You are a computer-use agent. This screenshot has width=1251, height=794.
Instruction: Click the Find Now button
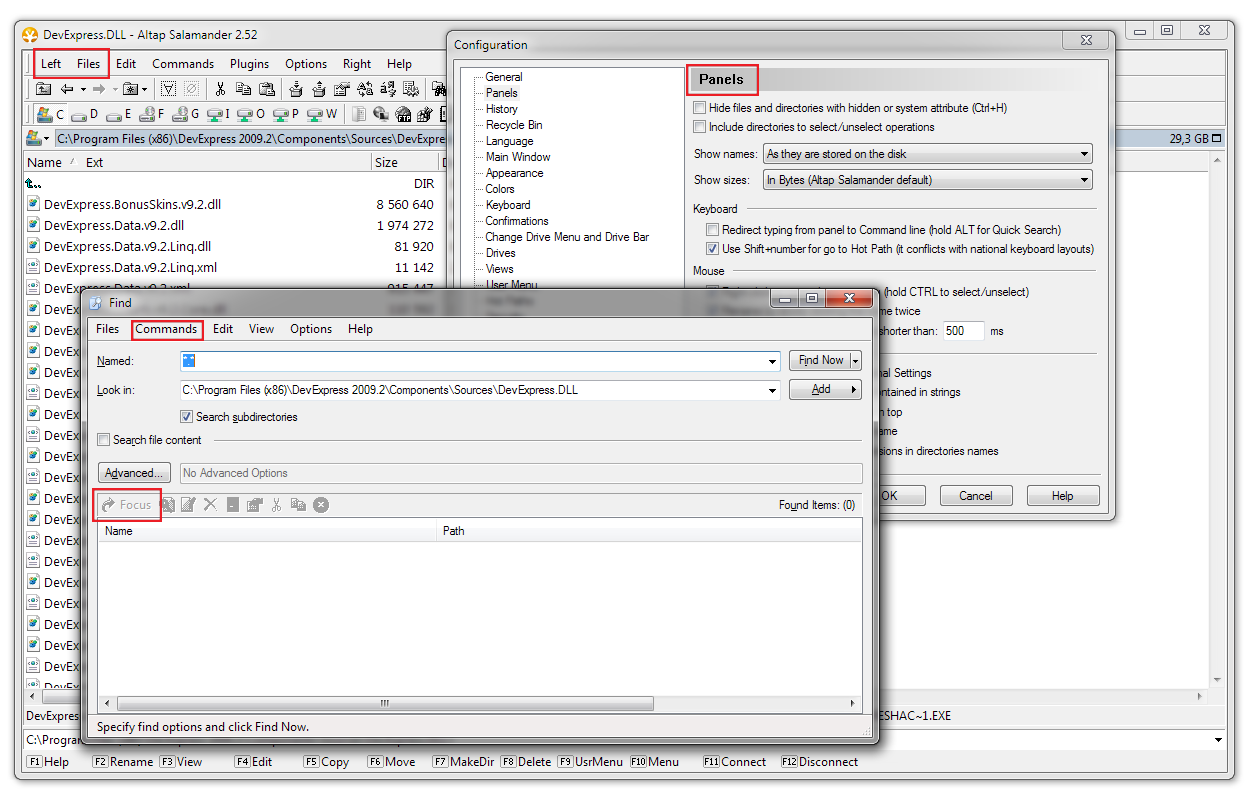[x=820, y=360]
